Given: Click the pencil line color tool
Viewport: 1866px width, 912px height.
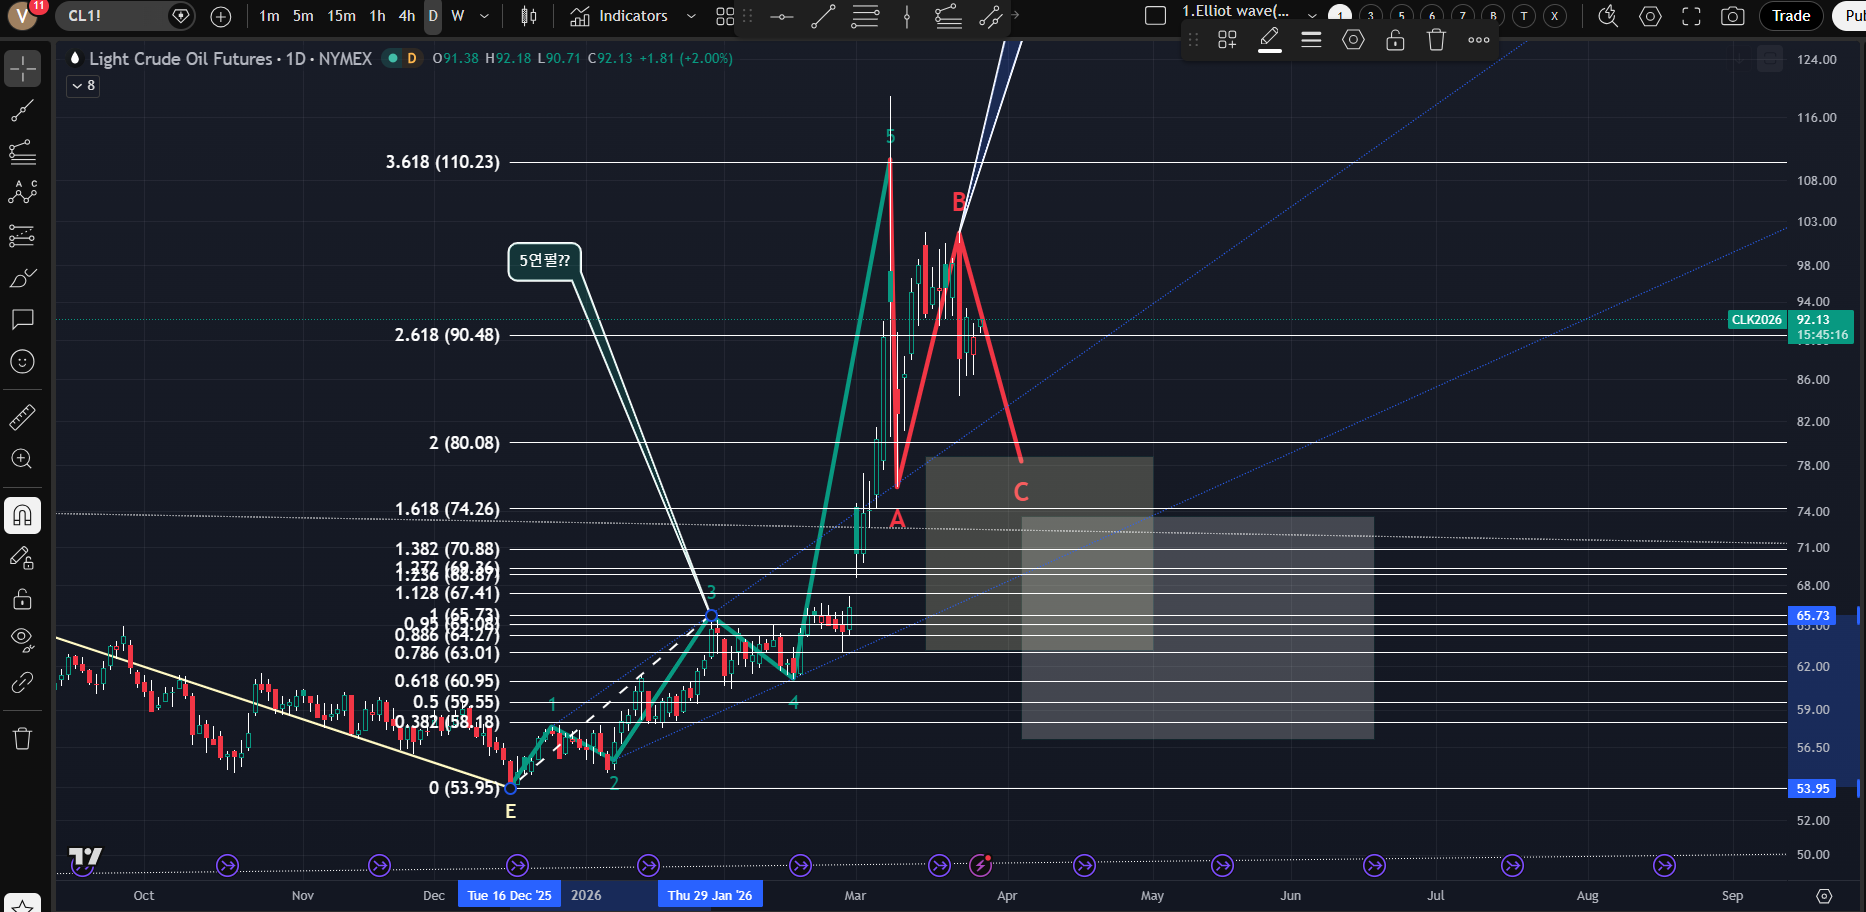Looking at the screenshot, I should pyautogui.click(x=1269, y=40).
